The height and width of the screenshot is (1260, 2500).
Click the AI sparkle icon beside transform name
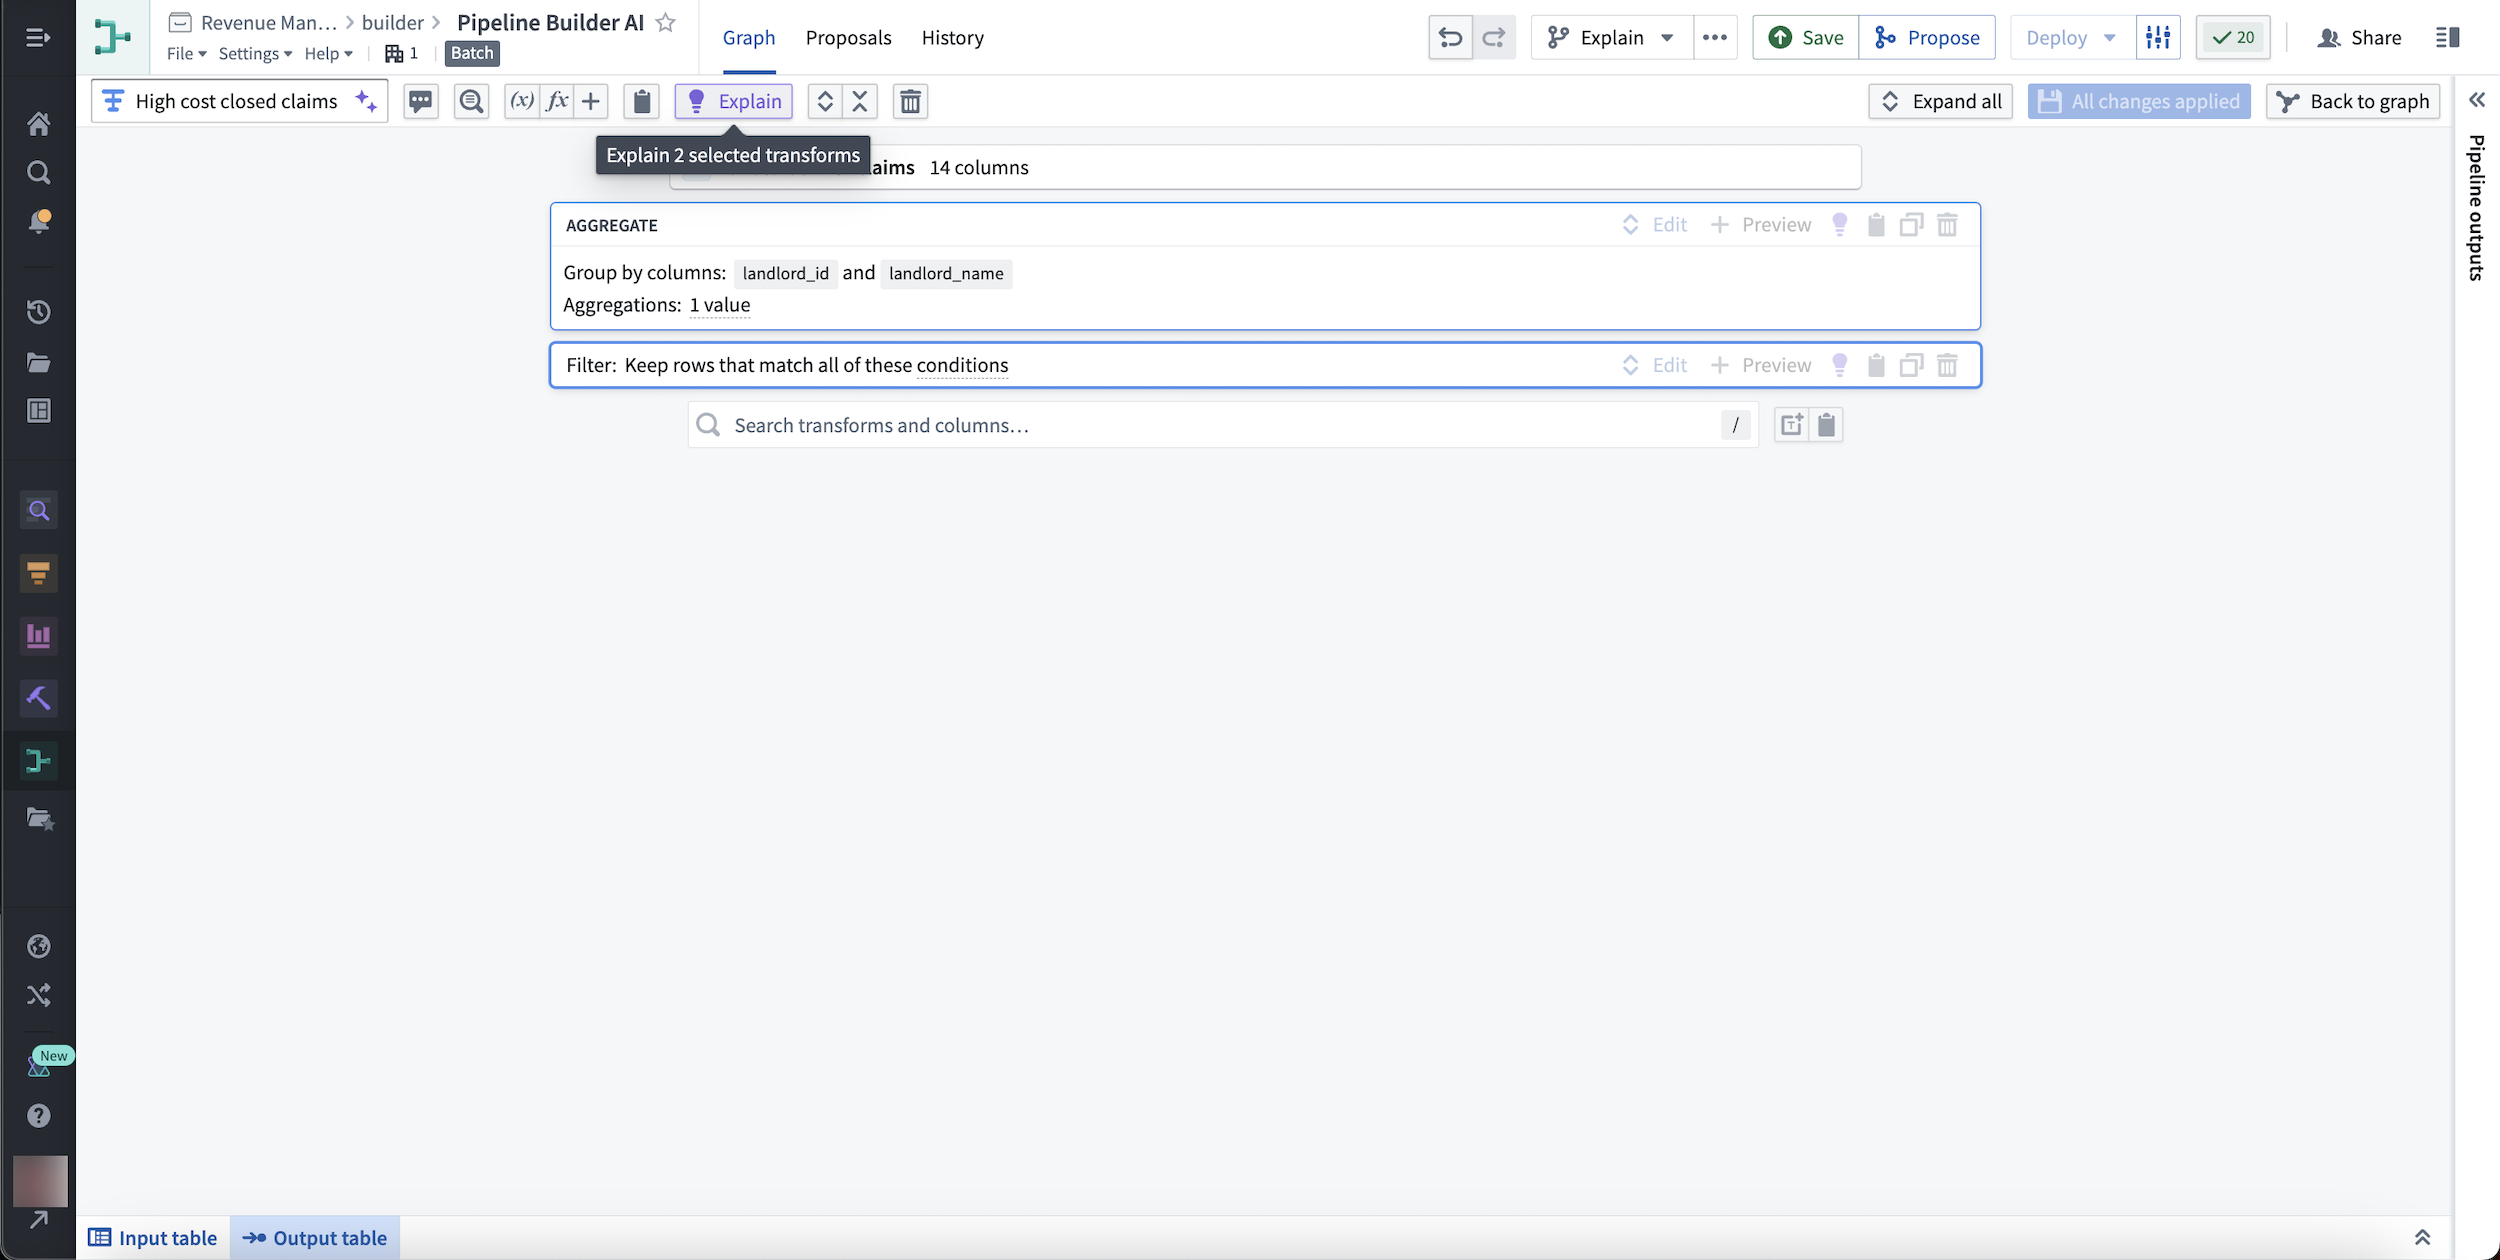tap(367, 101)
